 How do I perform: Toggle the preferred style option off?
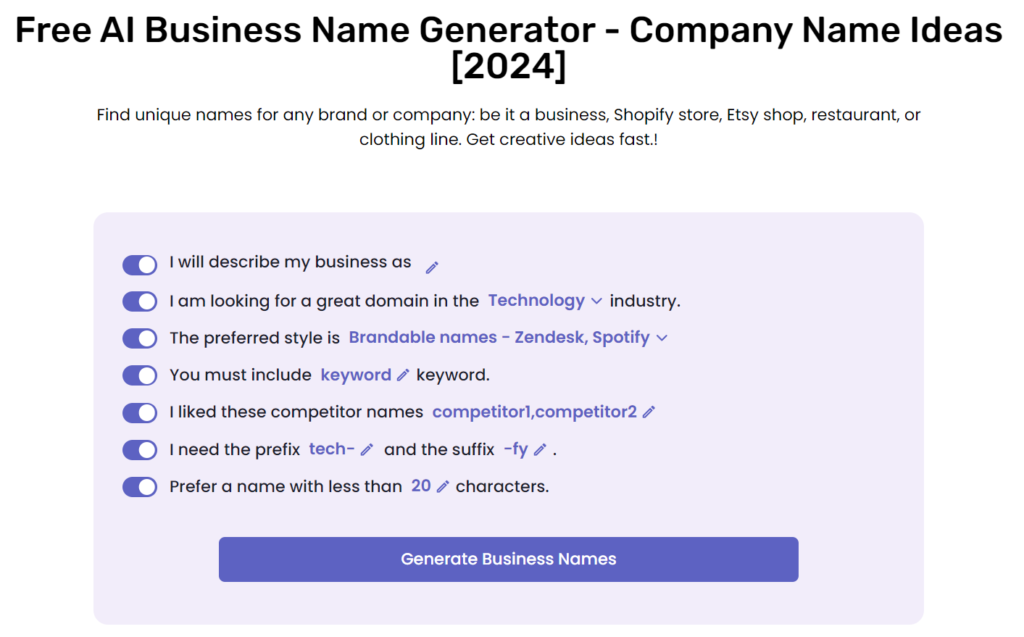tap(139, 338)
